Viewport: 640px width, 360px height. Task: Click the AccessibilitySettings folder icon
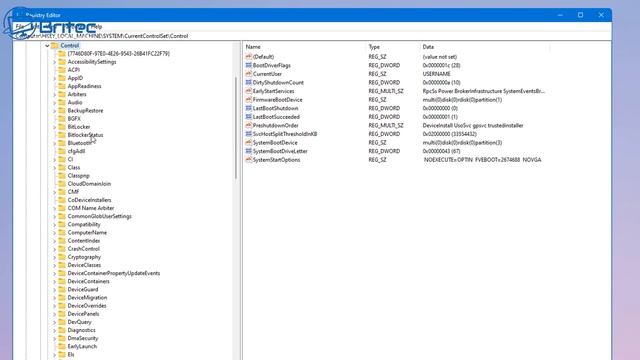click(x=62, y=62)
